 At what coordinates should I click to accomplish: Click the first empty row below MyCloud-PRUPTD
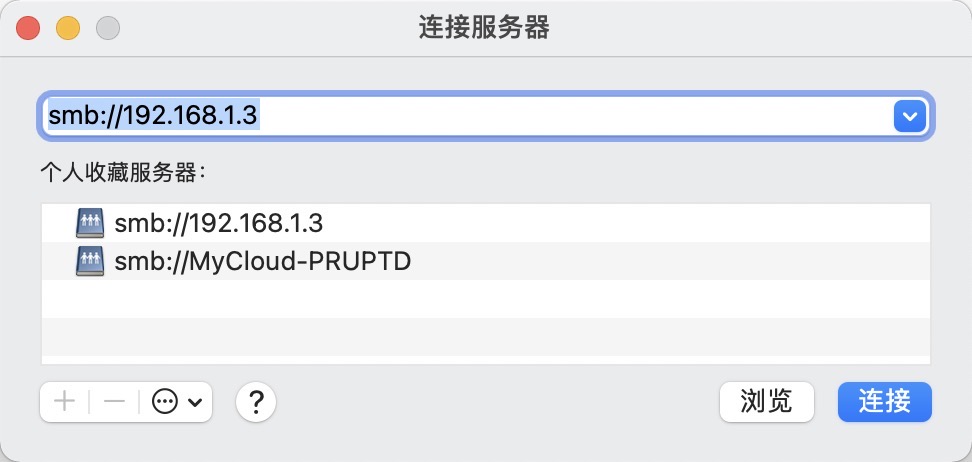486,299
